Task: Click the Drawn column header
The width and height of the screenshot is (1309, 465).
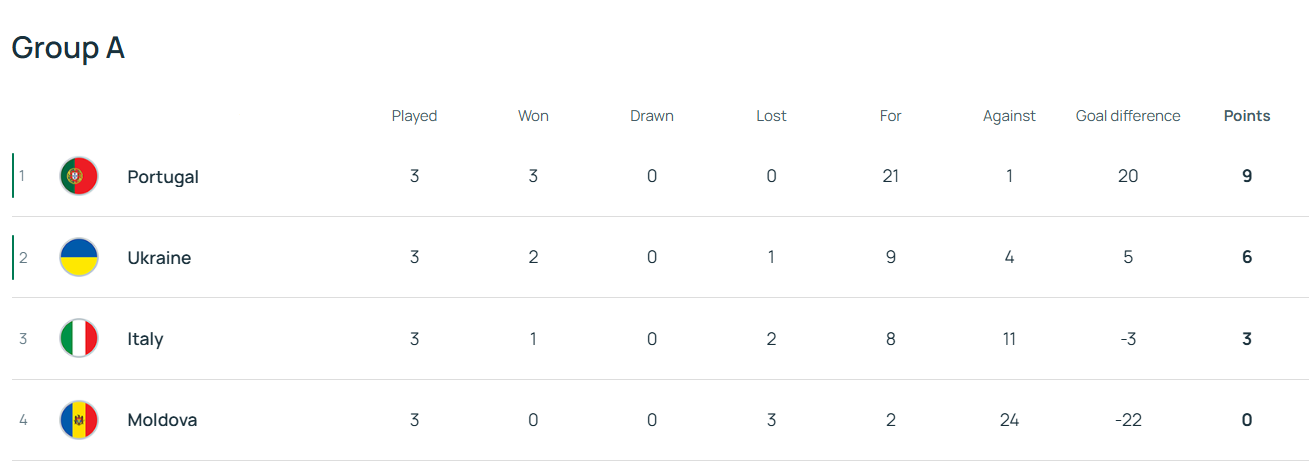Action: 652,116
